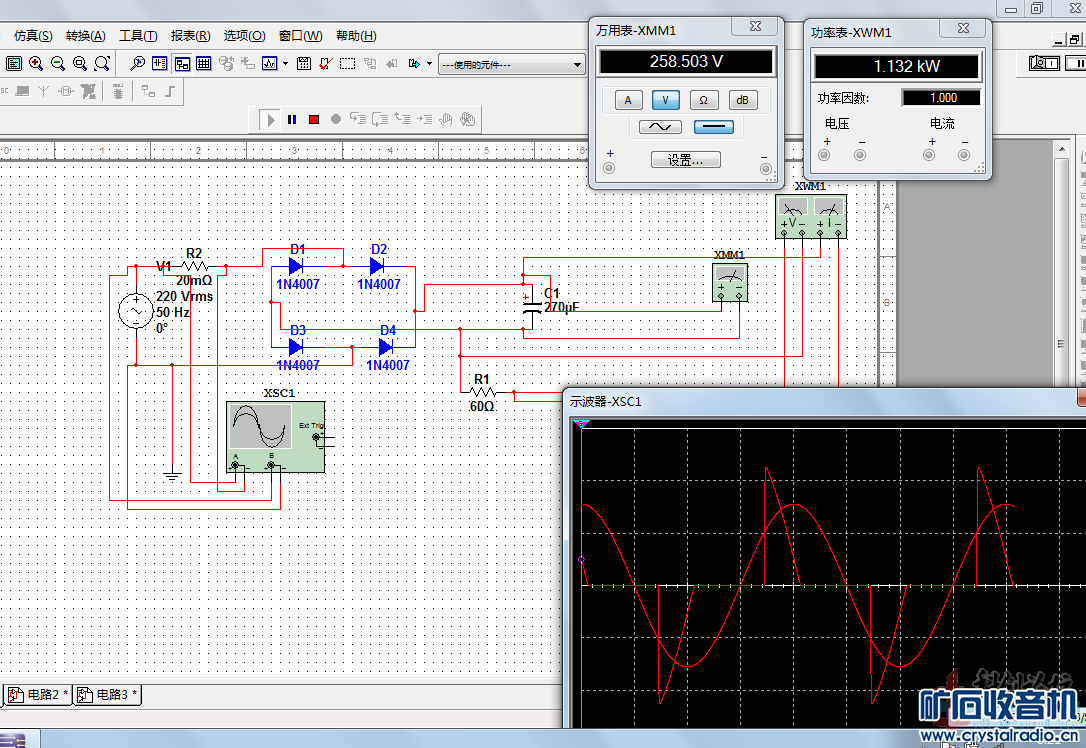Pause the running simulation
This screenshot has height=748, width=1086.
[292, 120]
